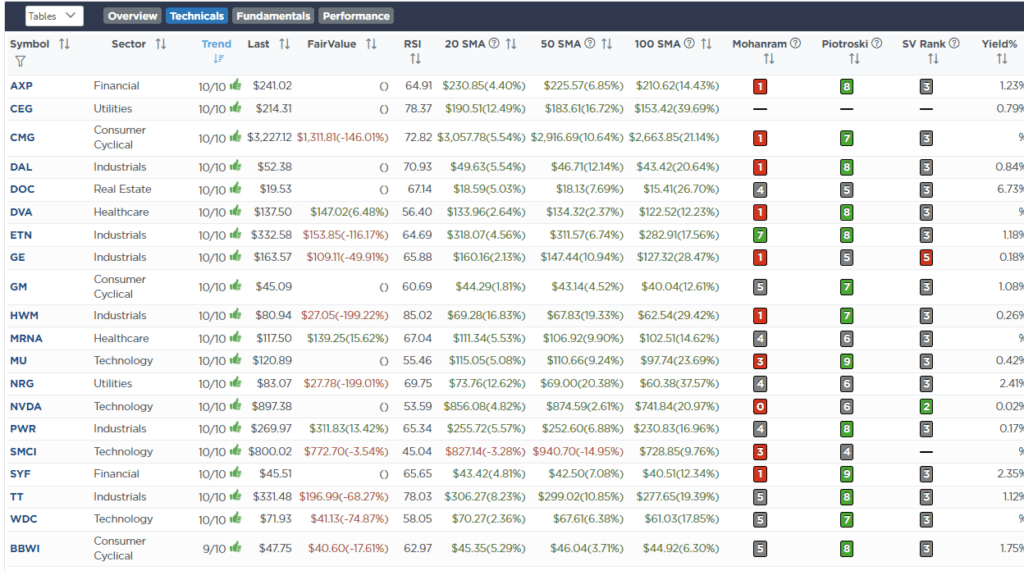Select TT fair value $196.99(-68.27%)
This screenshot has width=1024, height=571.
[x=344, y=497]
